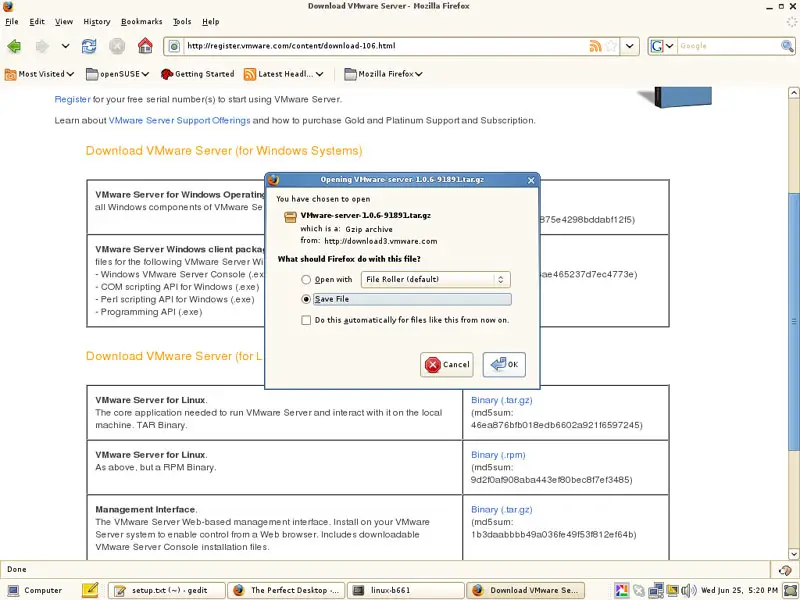The height and width of the screenshot is (600, 800).
Task: Check Do this automatically for files like this
Action: [306, 320]
